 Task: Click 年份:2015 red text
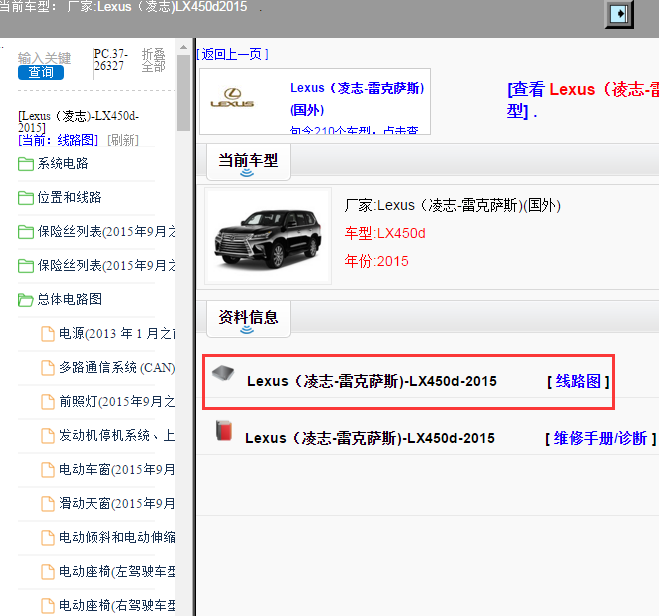coord(377,261)
